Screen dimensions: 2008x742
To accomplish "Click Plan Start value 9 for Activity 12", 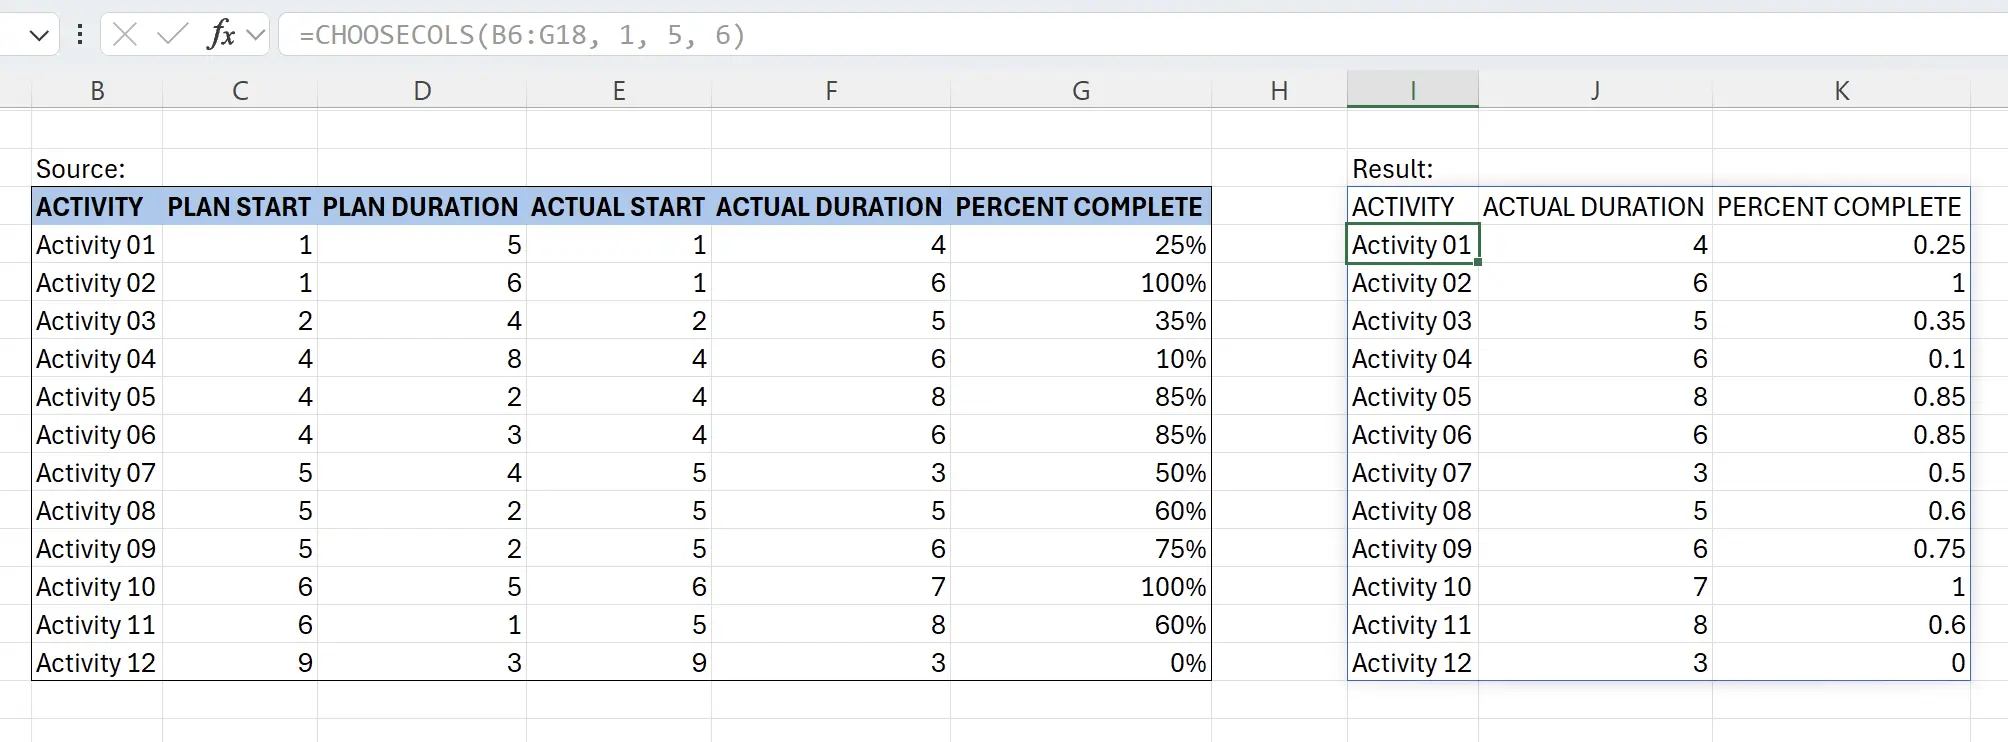I will point(240,662).
